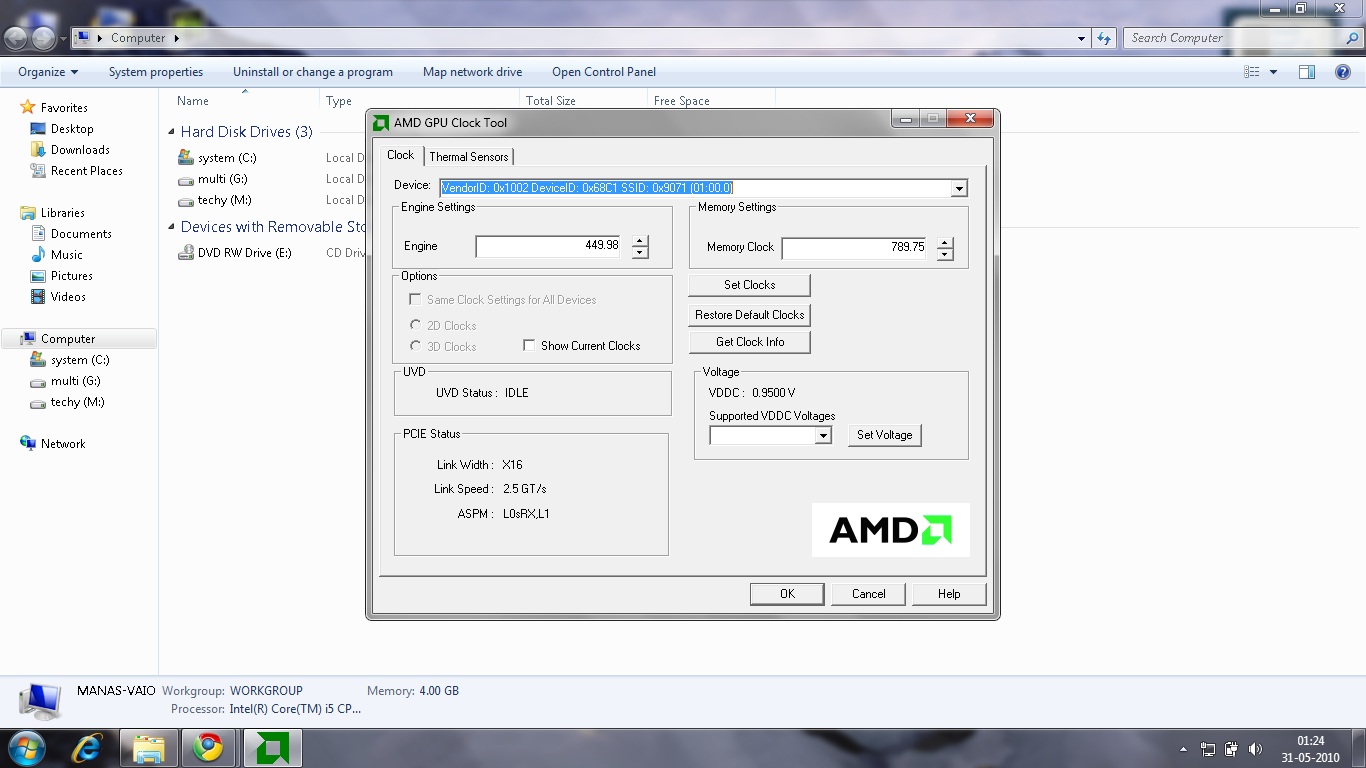Click the Cancel button
1366x768 pixels.
[x=869, y=594]
